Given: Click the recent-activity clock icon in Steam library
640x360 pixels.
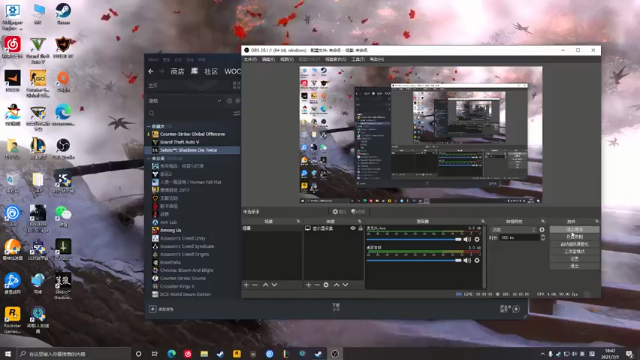Looking at the screenshot, I should [x=229, y=100].
